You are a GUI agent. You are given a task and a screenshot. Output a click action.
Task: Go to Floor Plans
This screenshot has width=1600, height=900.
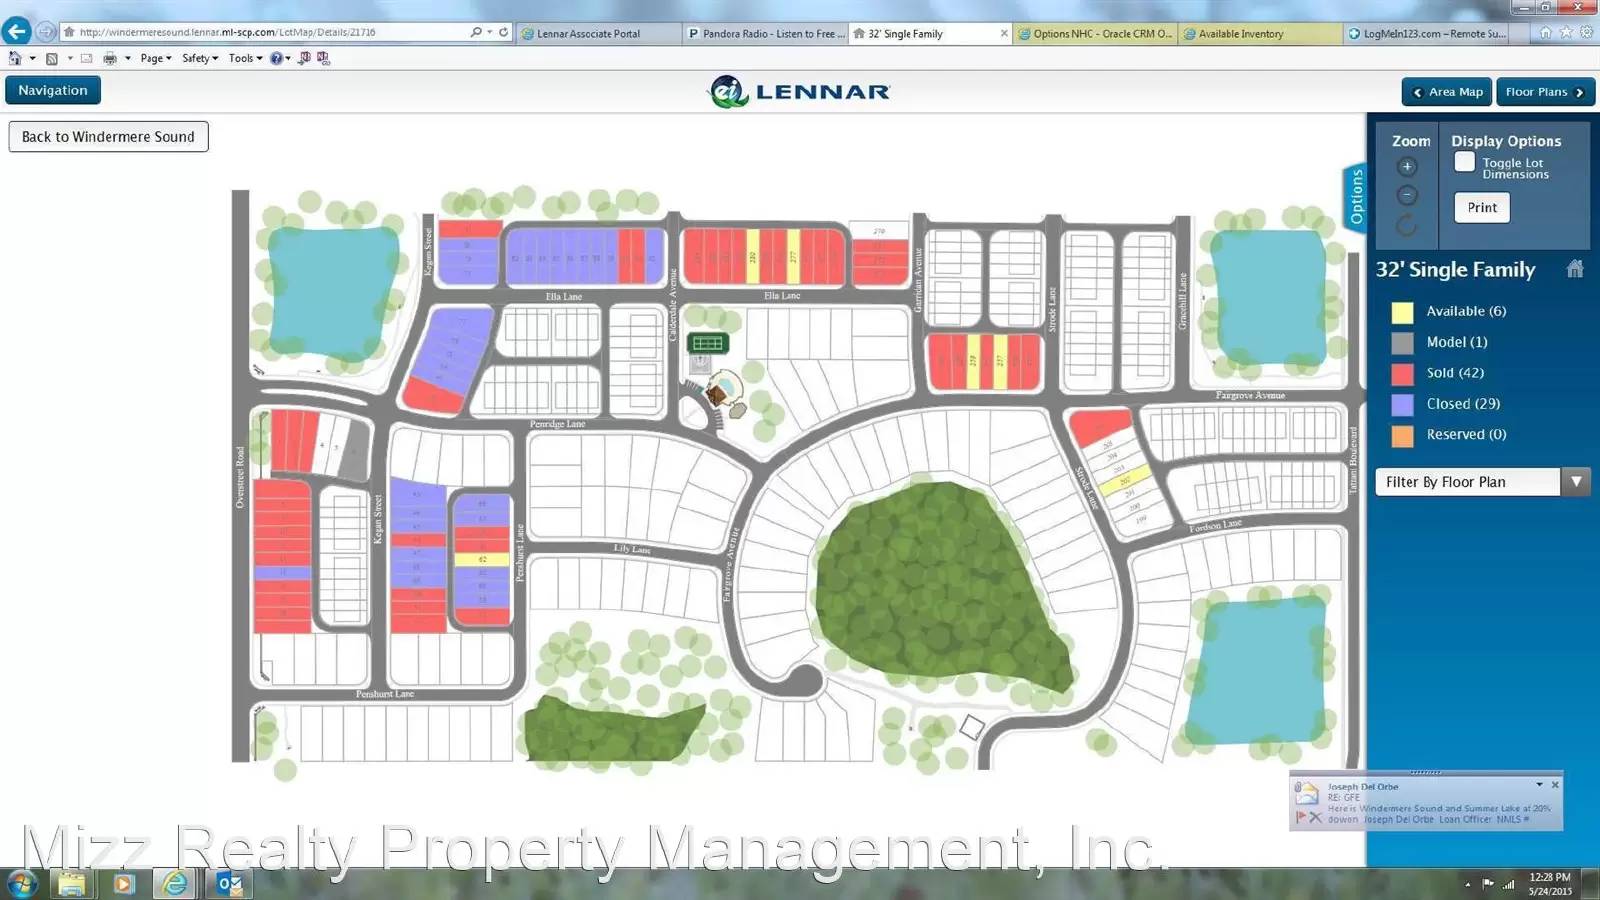point(1545,92)
